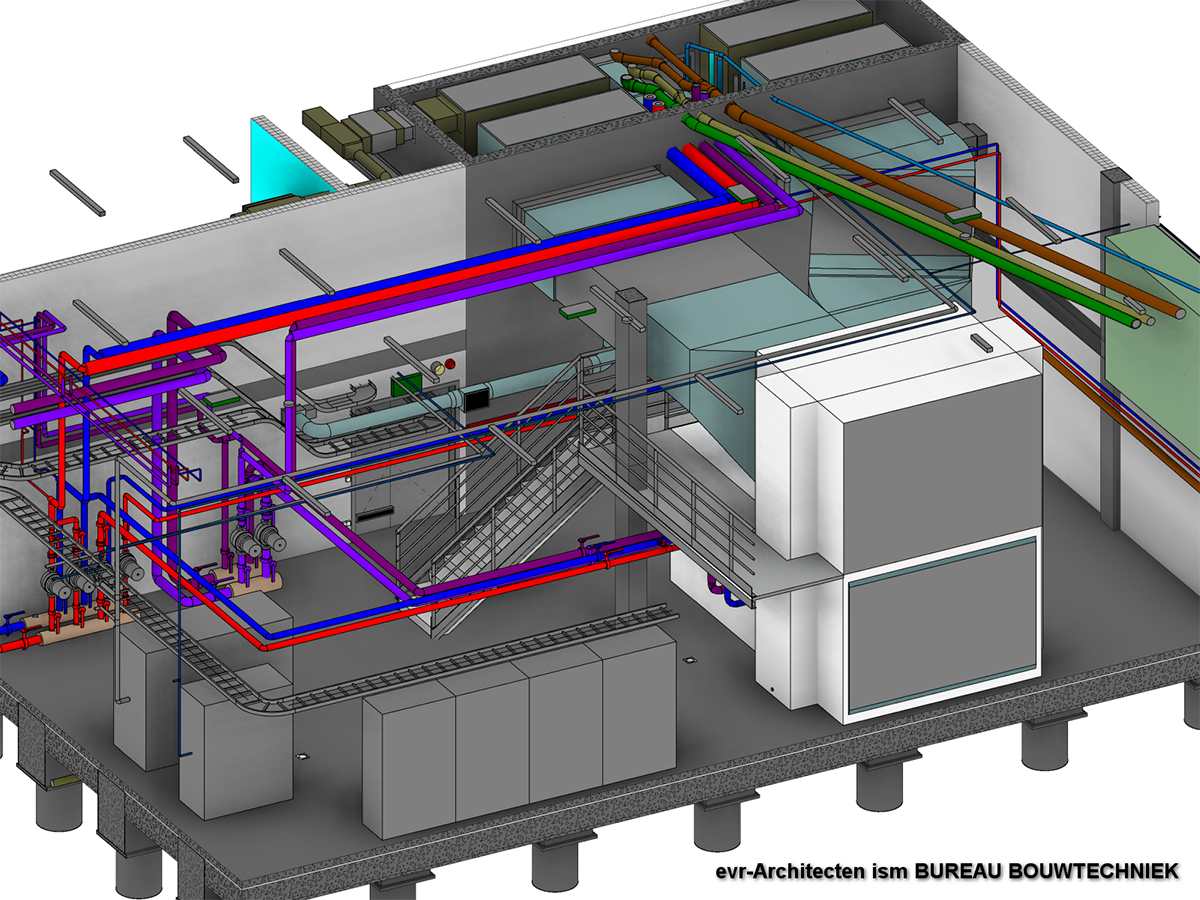1200x900 pixels.
Task: Click the large white air handling unit
Action: click(x=900, y=520)
